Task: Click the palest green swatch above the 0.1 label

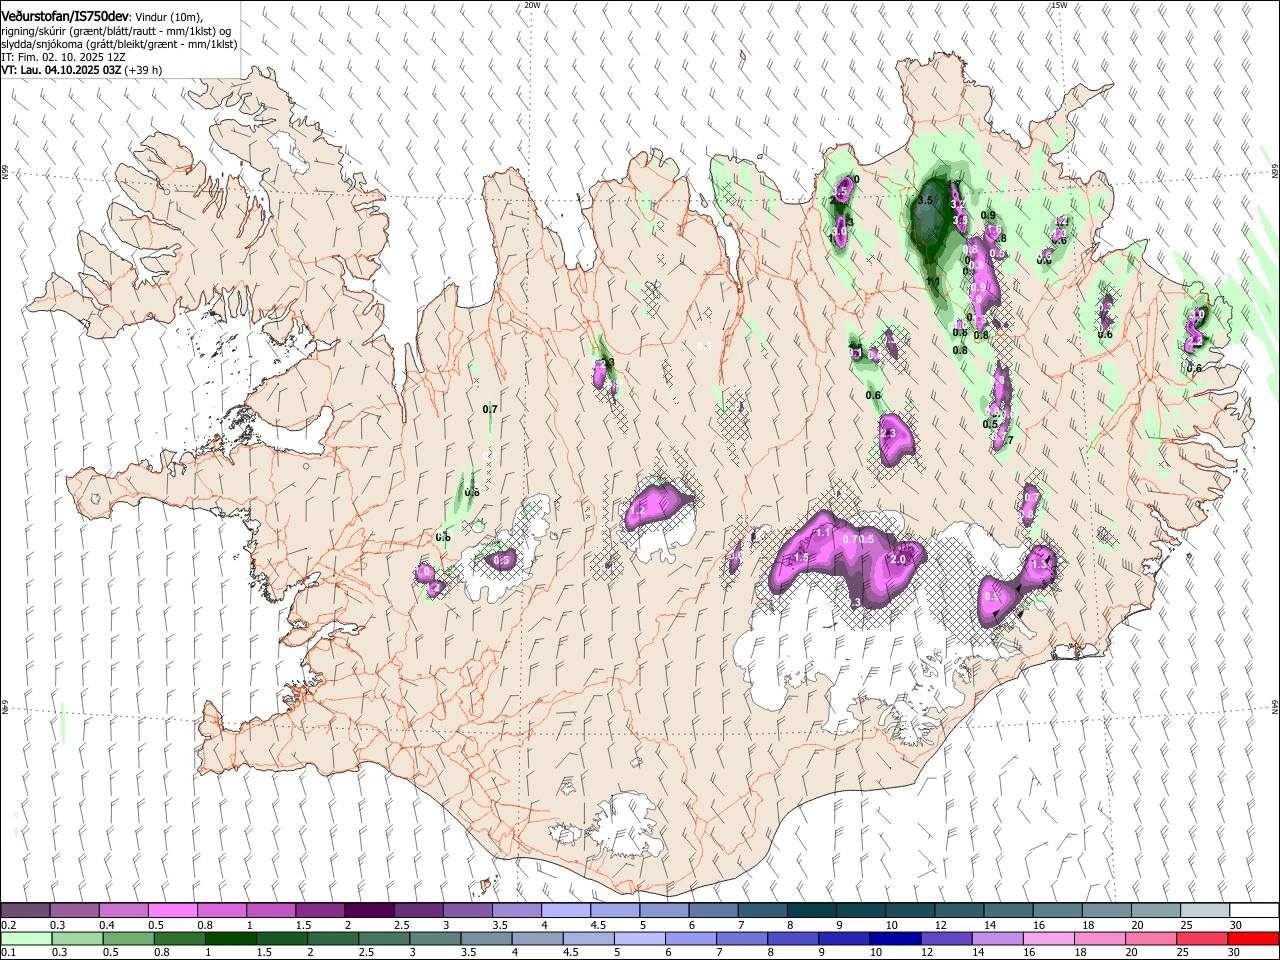Action: tap(26, 938)
